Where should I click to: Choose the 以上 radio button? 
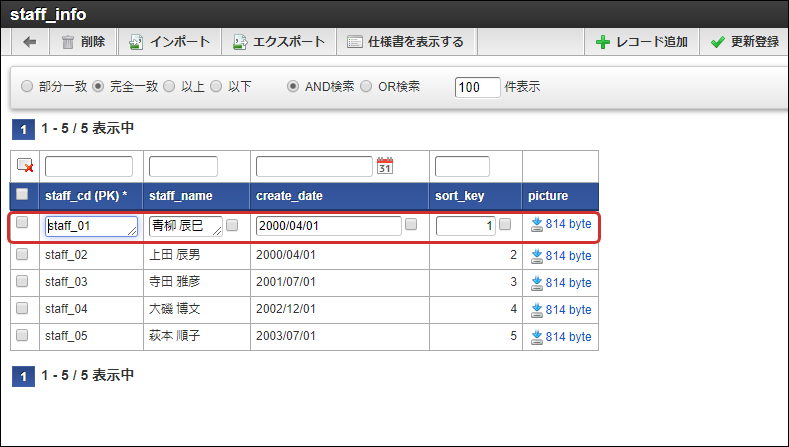click(169, 87)
